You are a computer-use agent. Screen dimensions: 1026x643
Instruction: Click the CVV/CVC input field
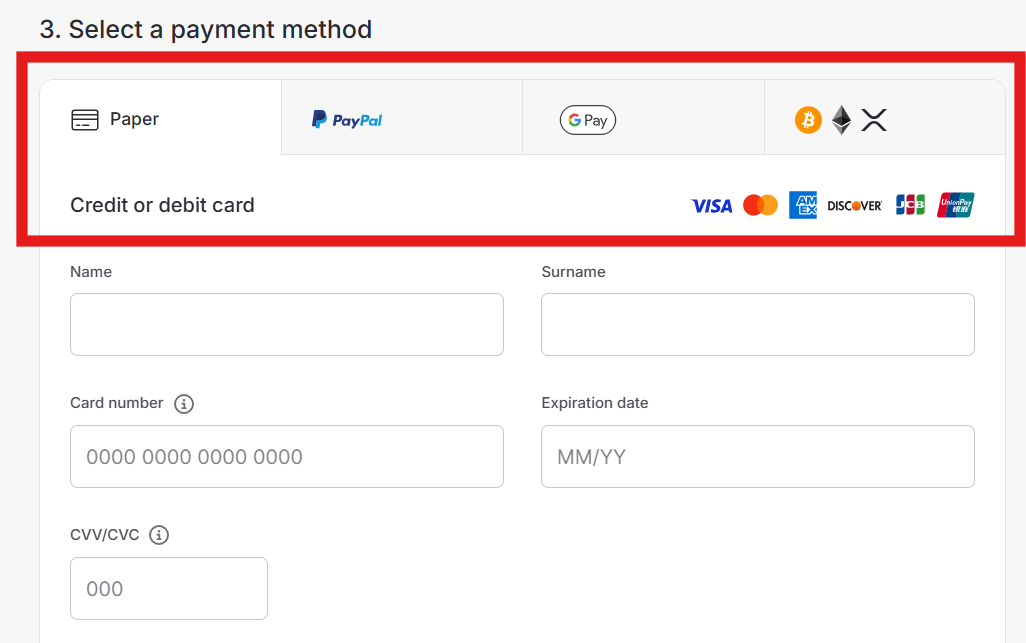(x=169, y=589)
